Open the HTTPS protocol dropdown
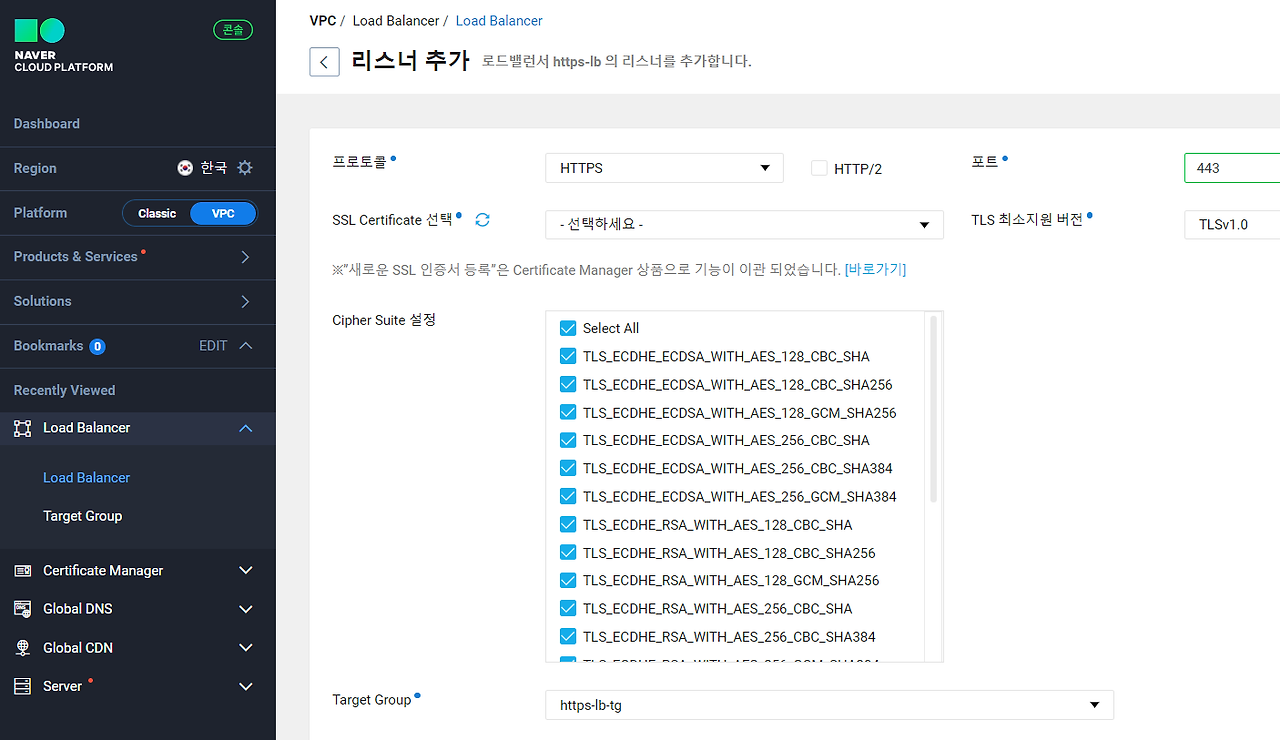1280x740 pixels. point(664,168)
